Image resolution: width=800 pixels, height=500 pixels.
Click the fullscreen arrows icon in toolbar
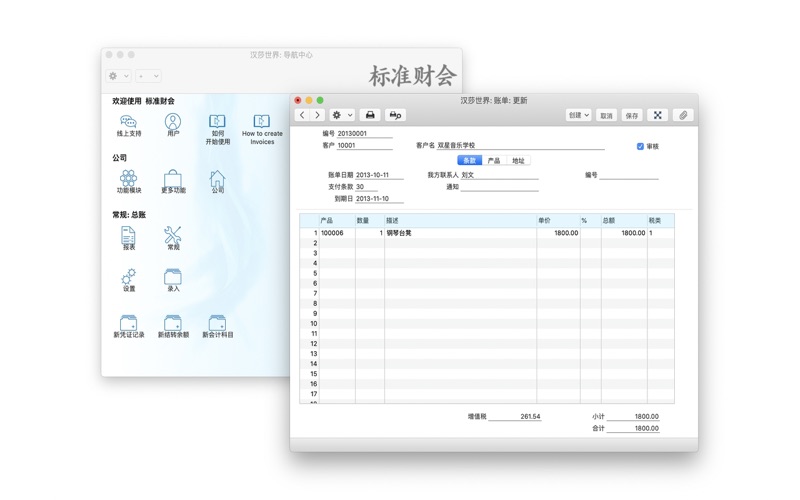pos(657,115)
